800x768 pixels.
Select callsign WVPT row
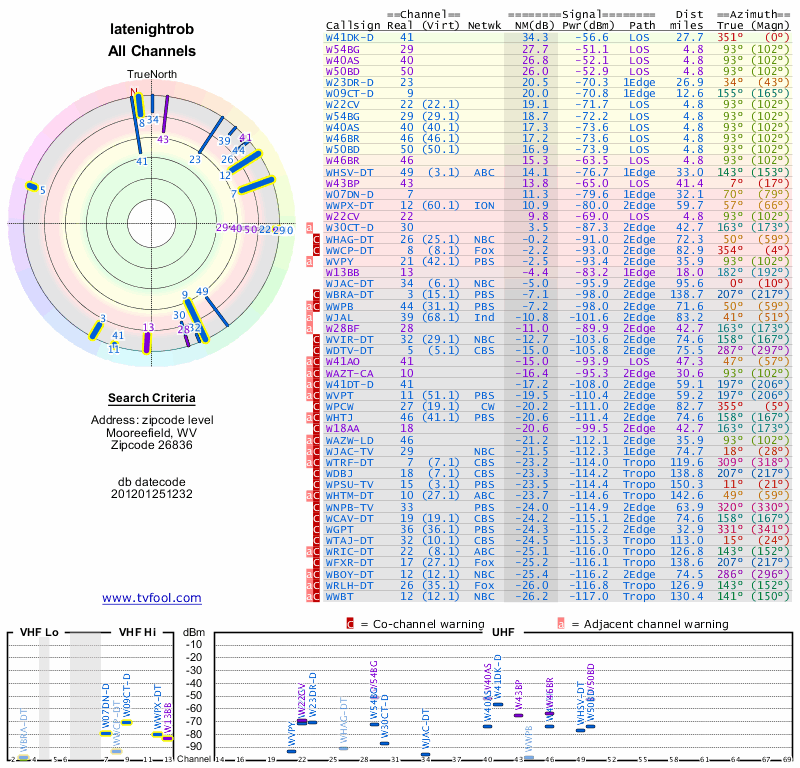(x=558, y=395)
